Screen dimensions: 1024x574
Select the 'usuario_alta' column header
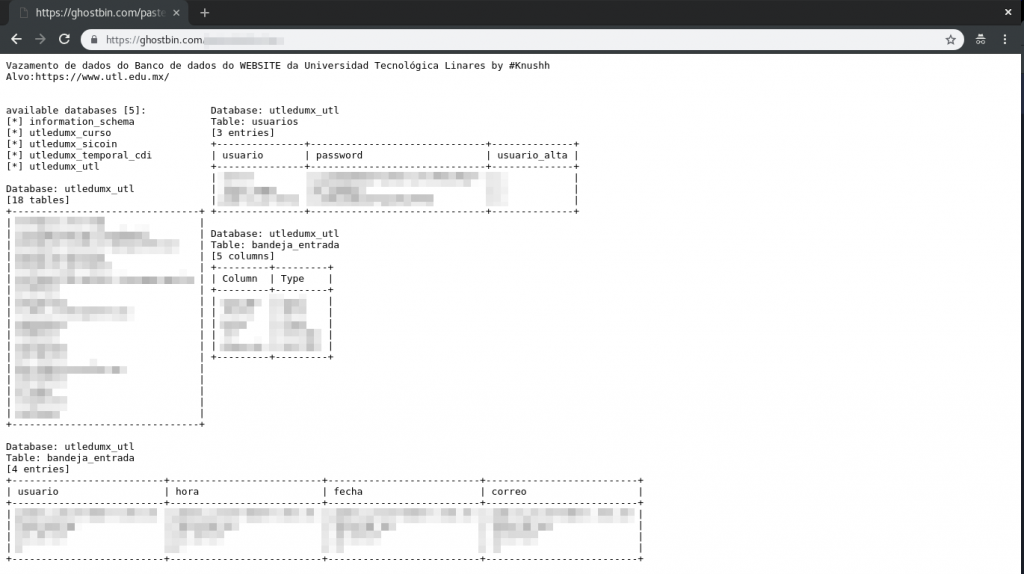(x=532, y=155)
